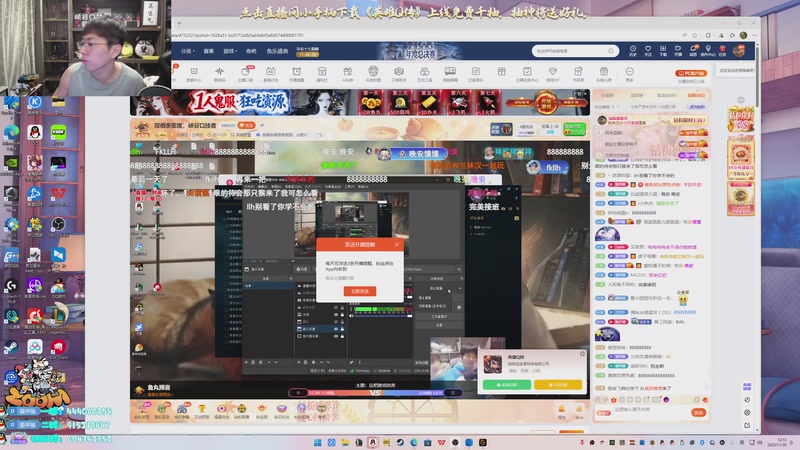Open Steam from the taskbar

[x=400, y=442]
